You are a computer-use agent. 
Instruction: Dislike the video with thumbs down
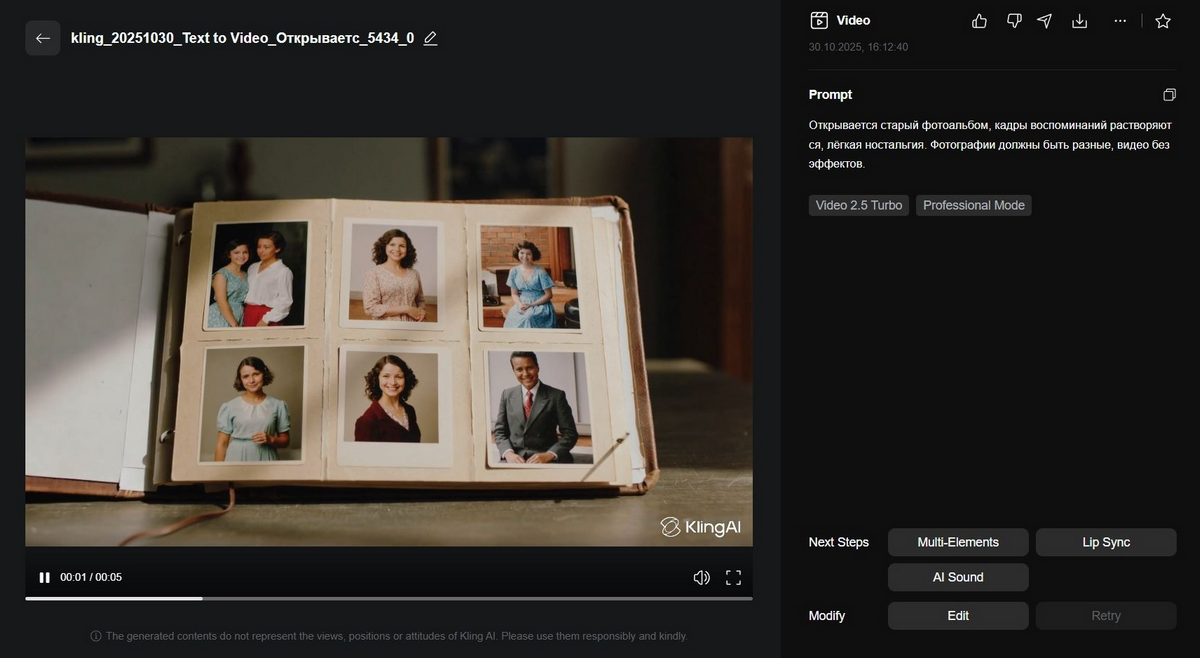[1013, 20]
